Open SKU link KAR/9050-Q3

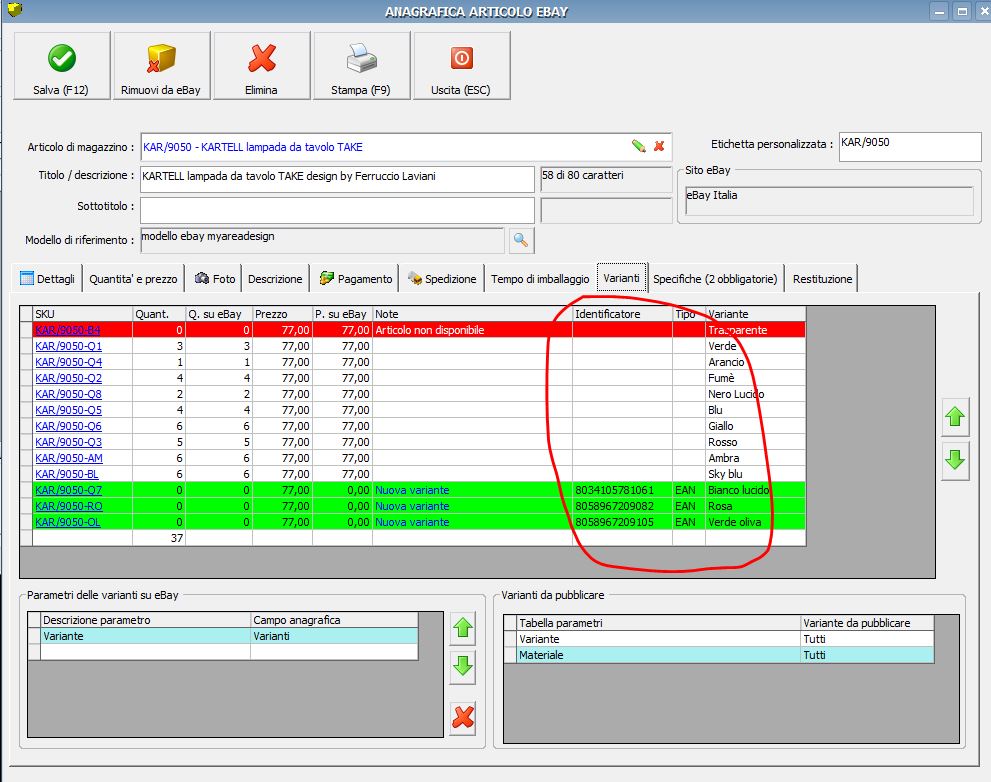68,442
